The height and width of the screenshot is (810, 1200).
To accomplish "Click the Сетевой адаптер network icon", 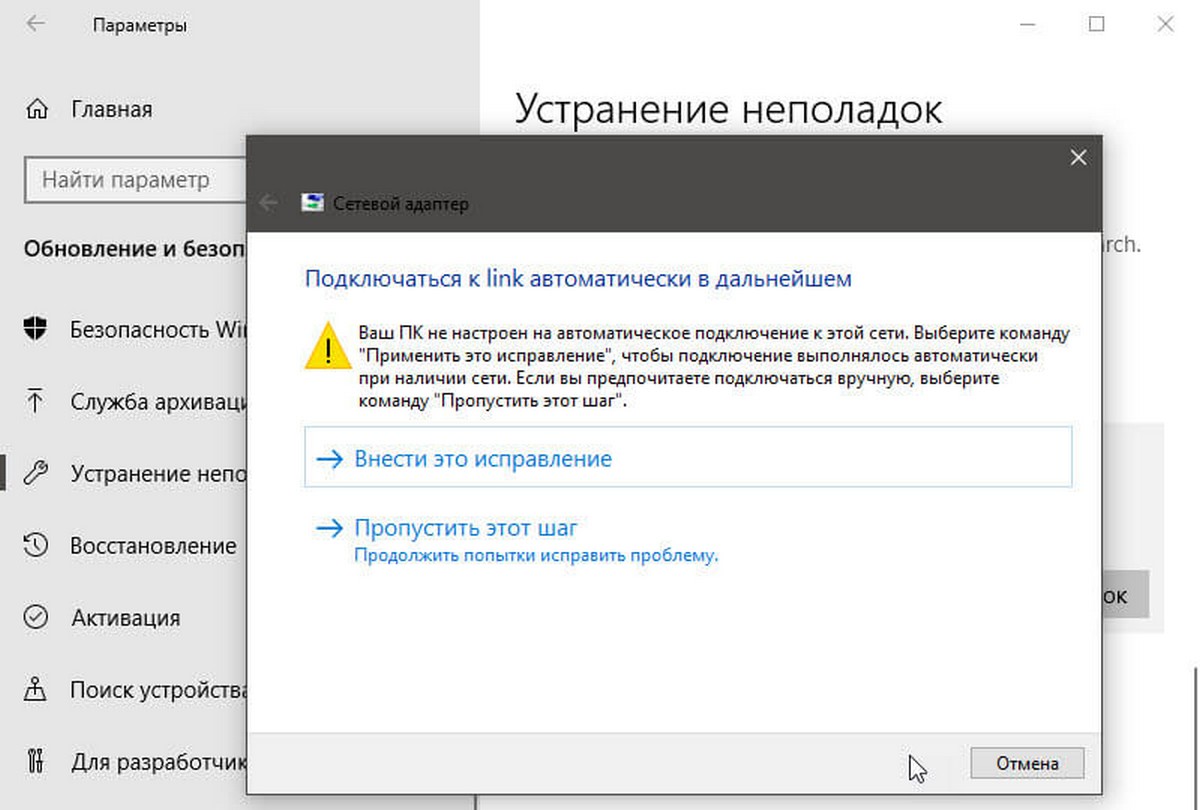I will tap(313, 203).
